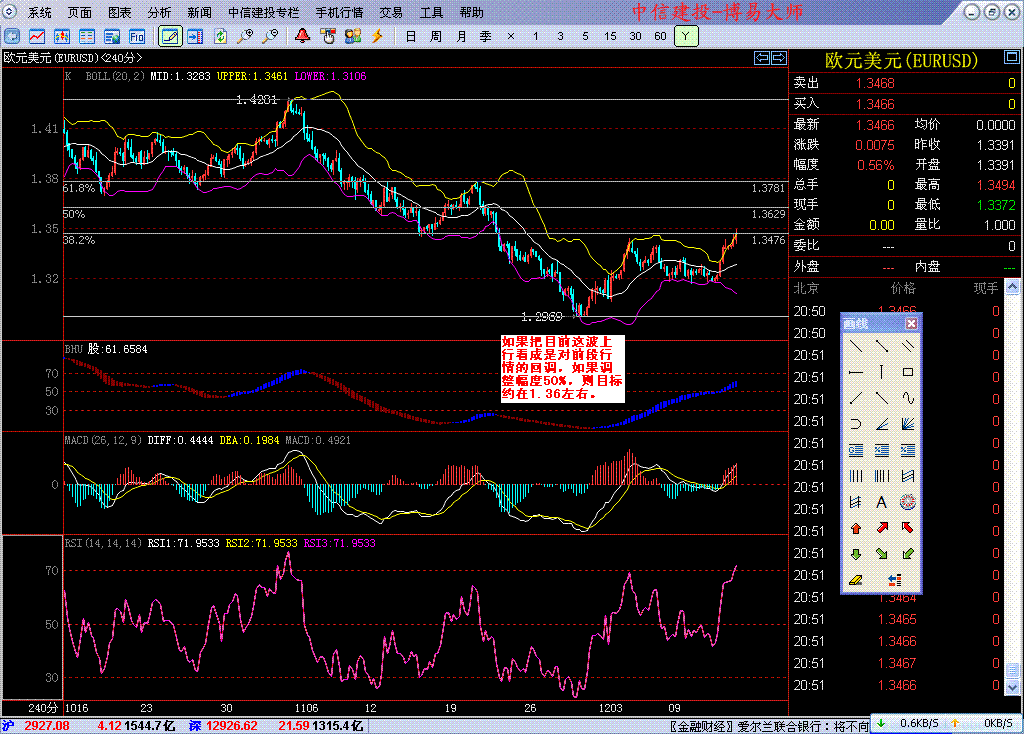Switch to quarterly period 季

[486, 37]
